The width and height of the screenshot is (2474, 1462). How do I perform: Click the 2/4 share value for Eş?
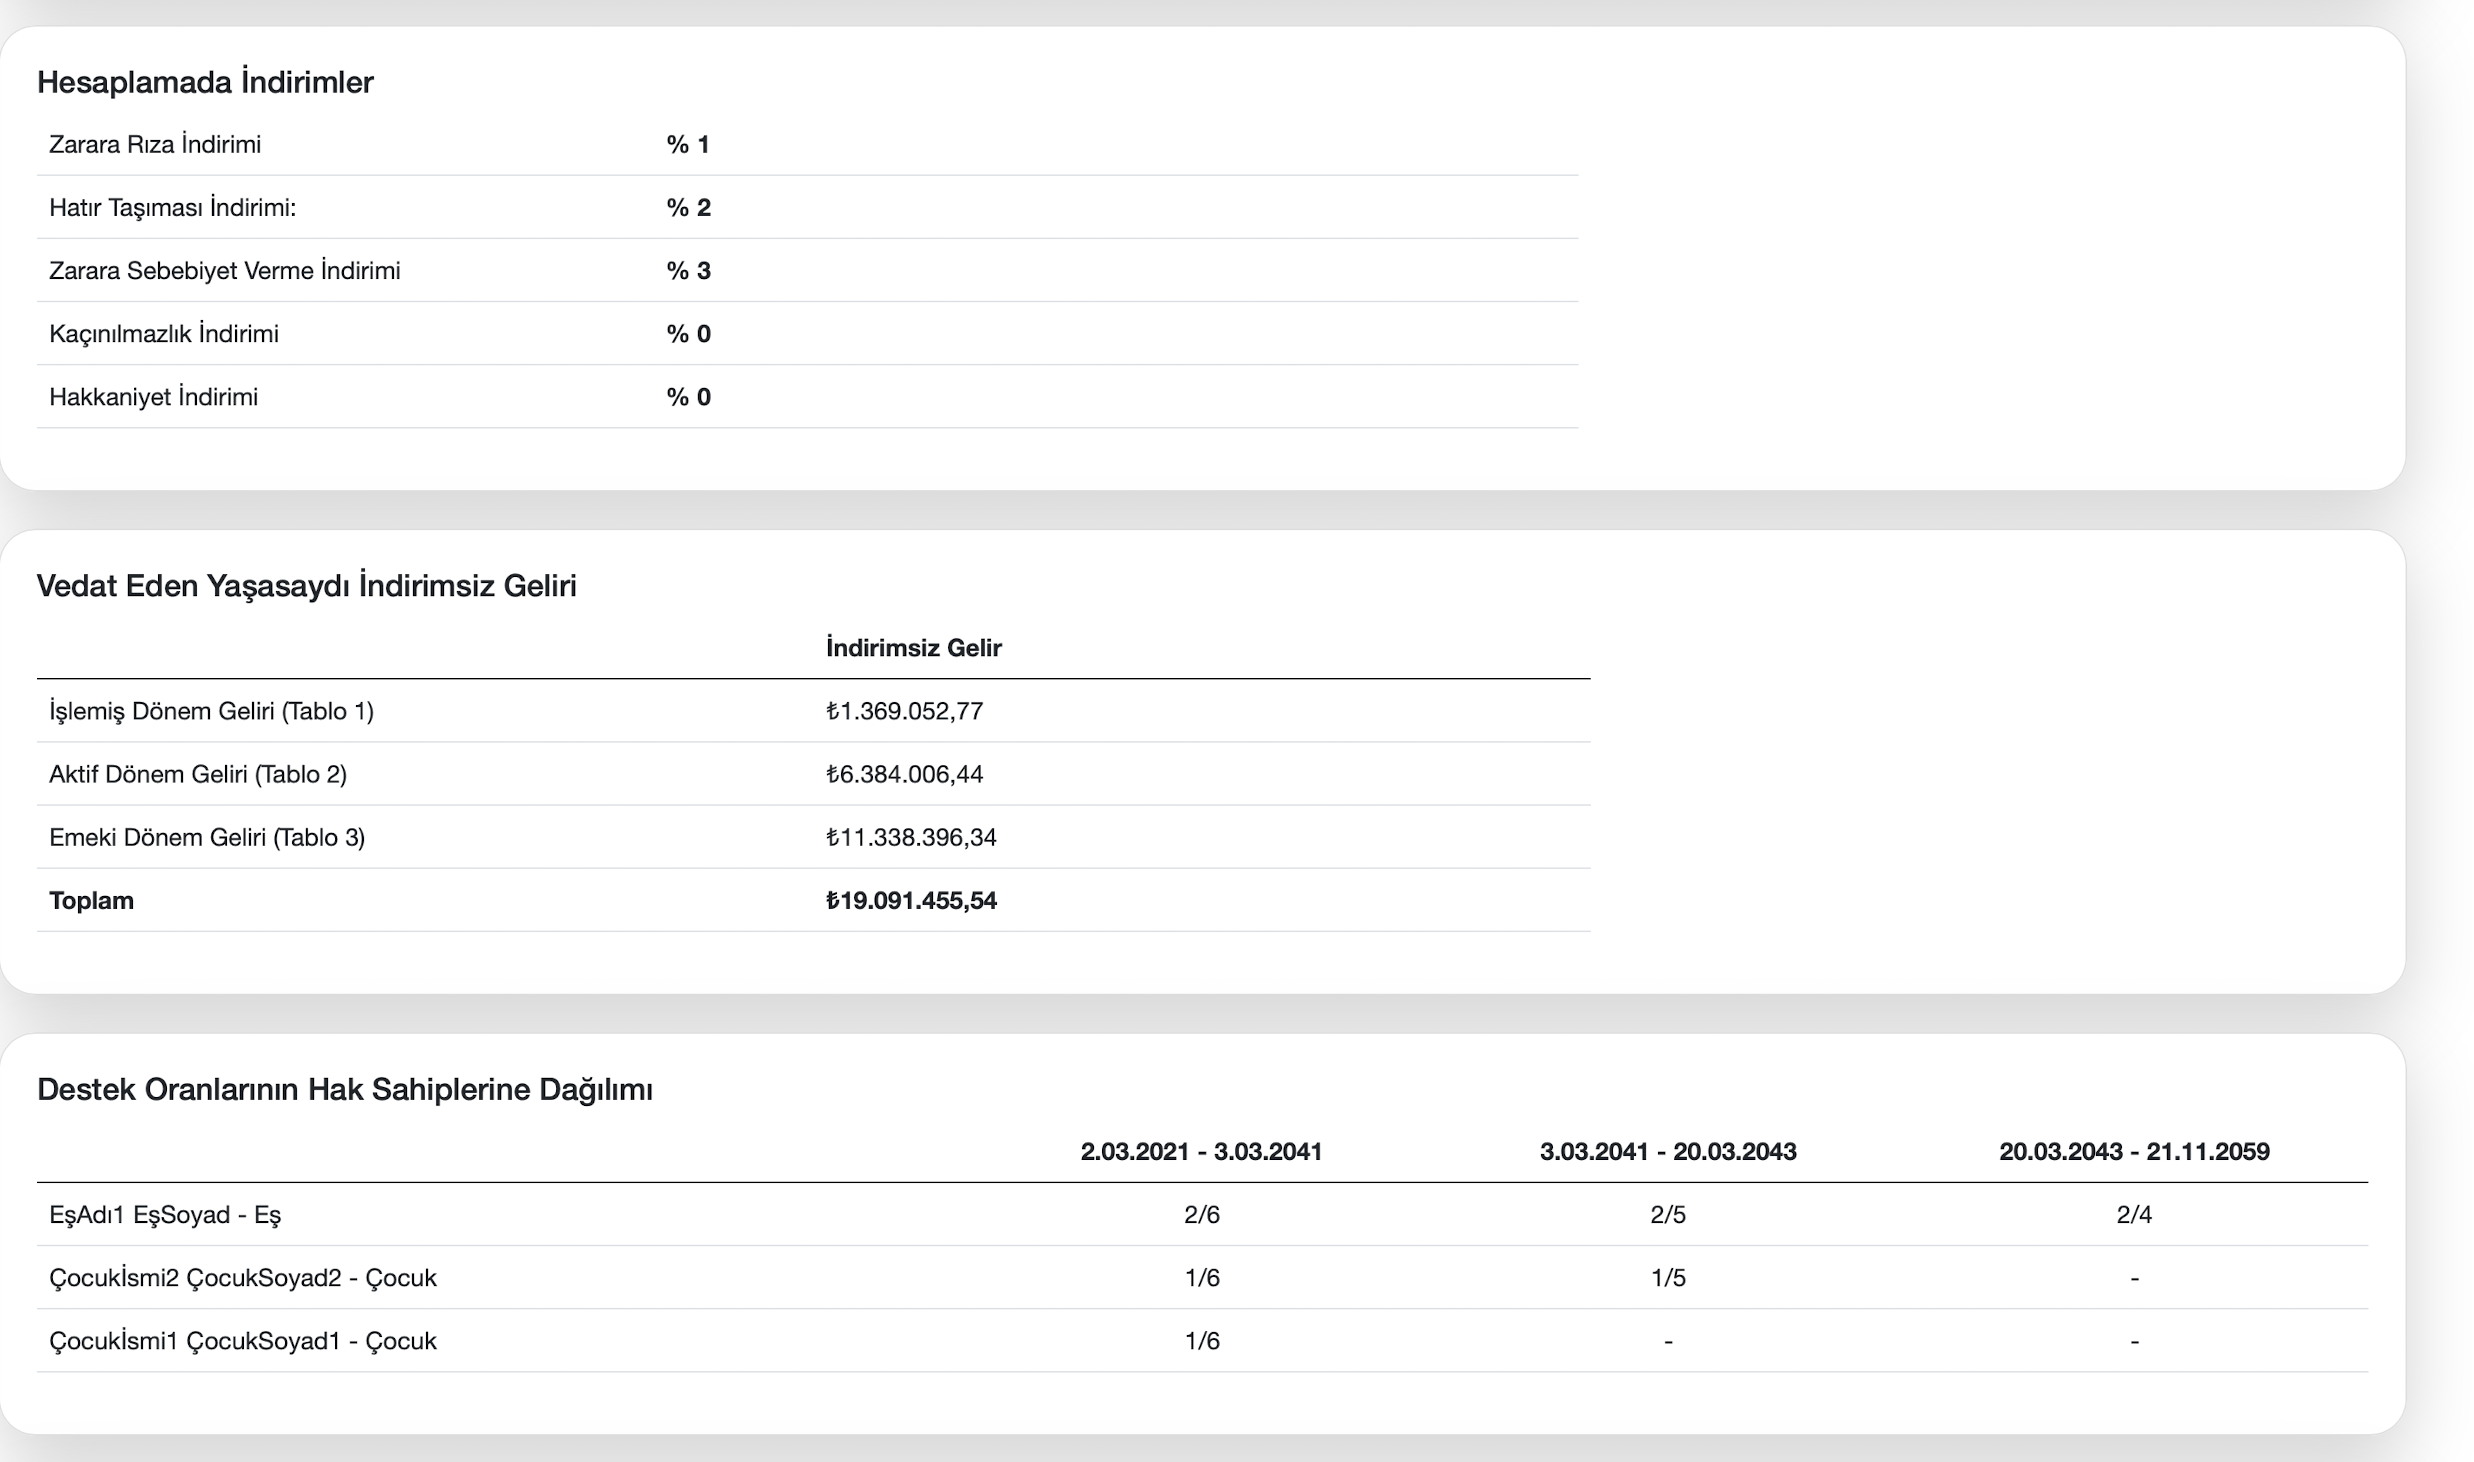tap(2134, 1214)
